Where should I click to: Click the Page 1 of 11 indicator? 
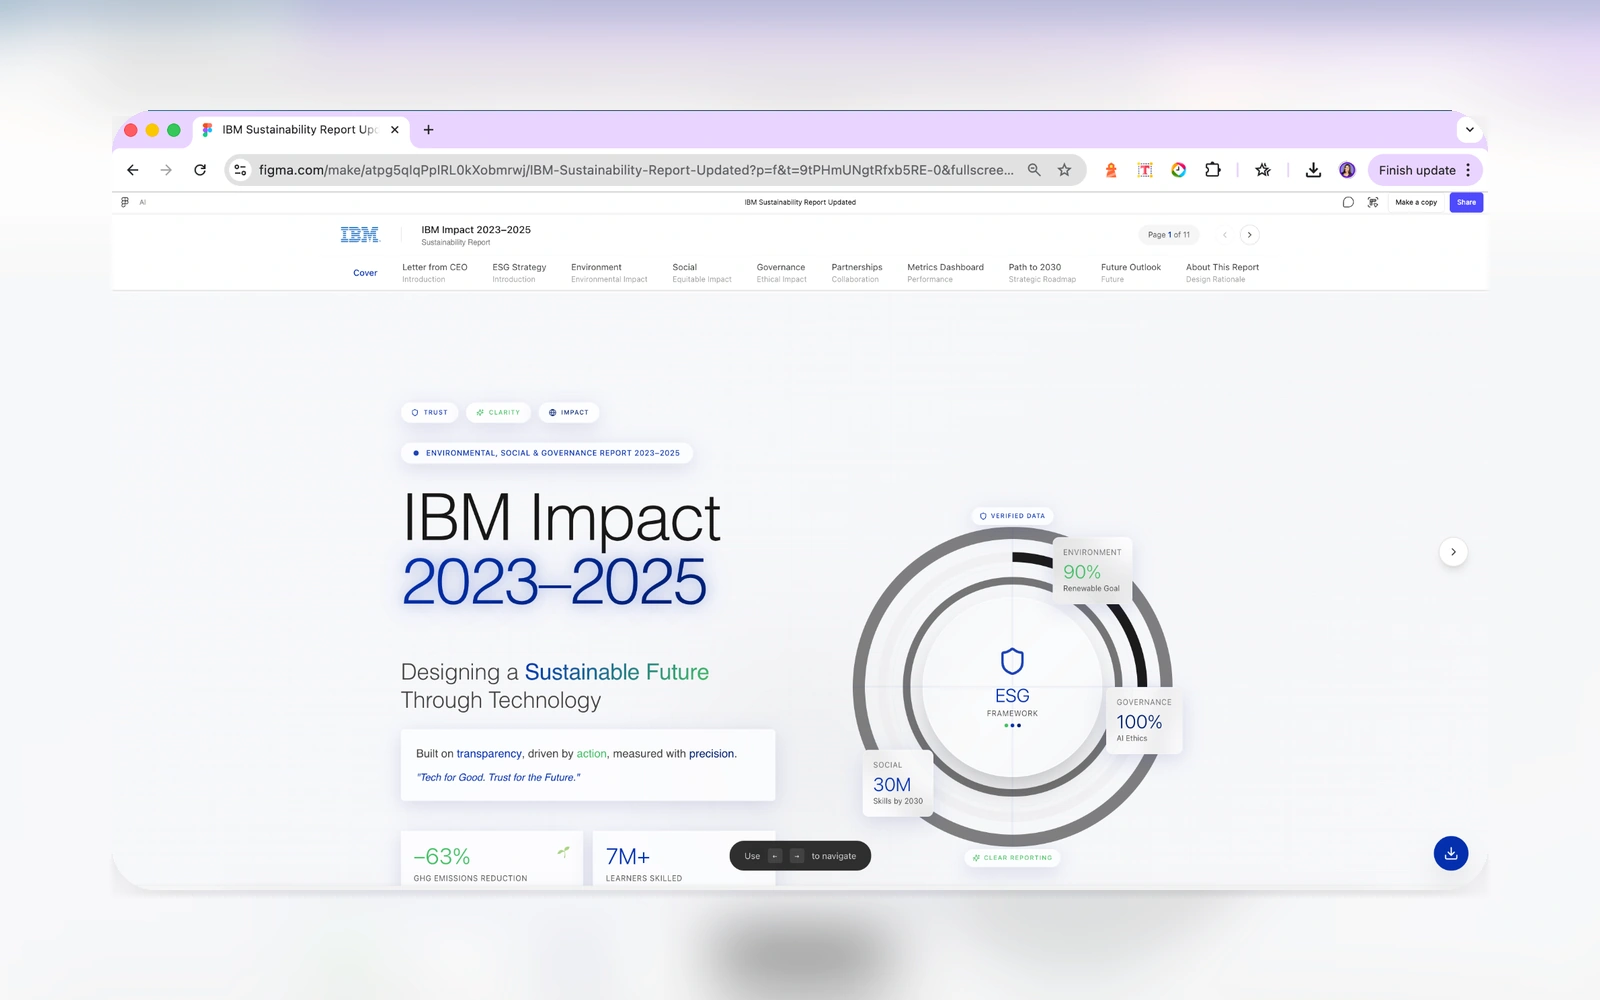pos(1169,235)
